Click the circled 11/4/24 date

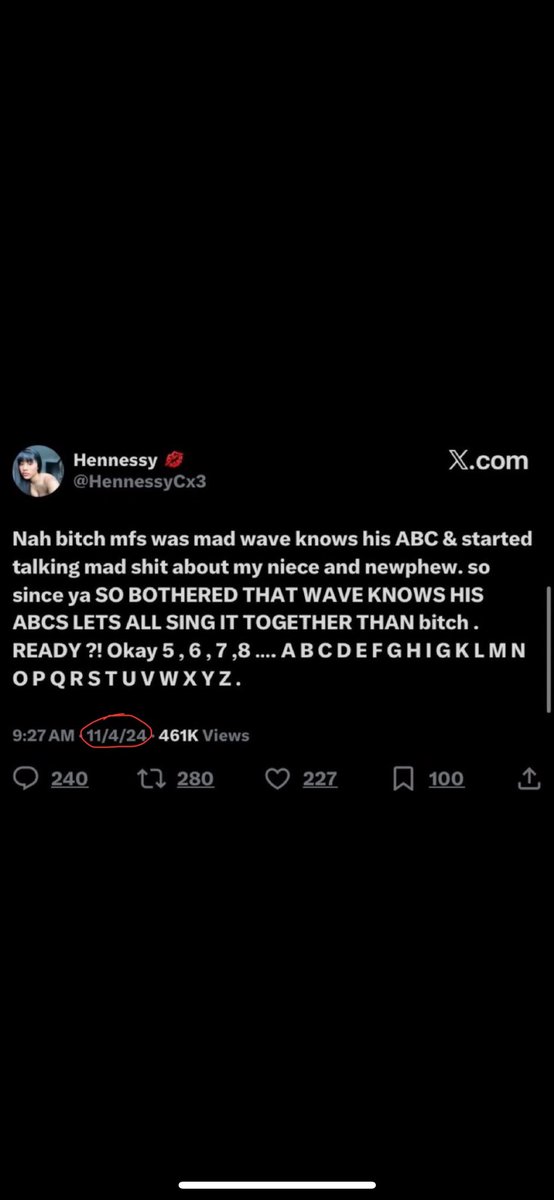click(117, 735)
